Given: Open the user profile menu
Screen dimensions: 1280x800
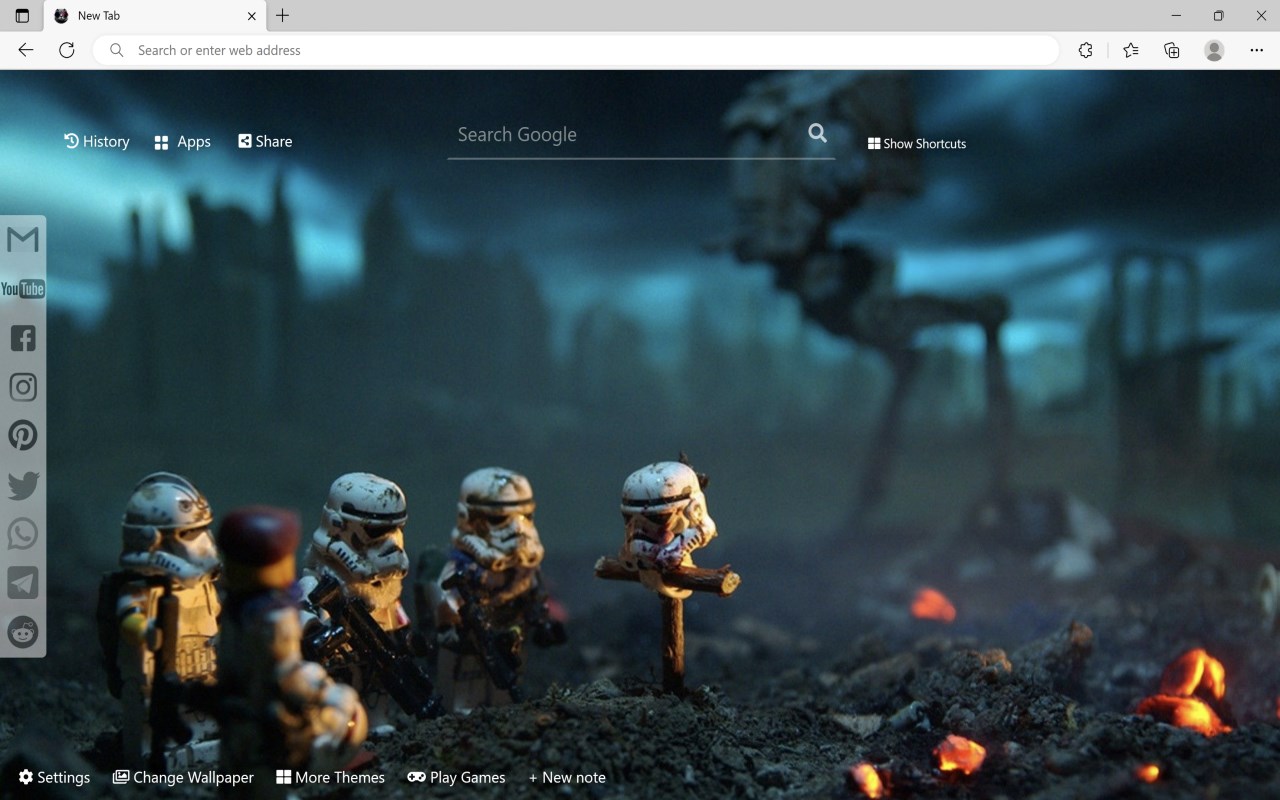Looking at the screenshot, I should (1214, 50).
